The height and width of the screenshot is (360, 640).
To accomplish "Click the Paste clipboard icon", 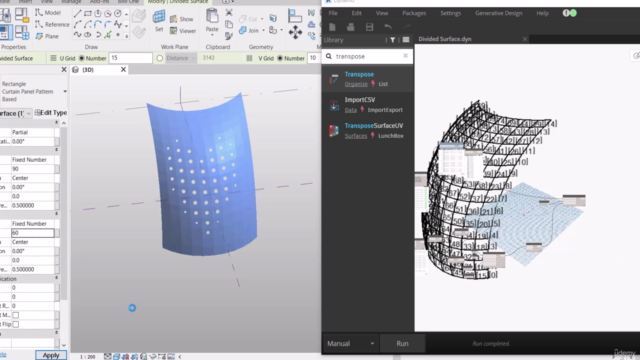I will [x=212, y=16].
